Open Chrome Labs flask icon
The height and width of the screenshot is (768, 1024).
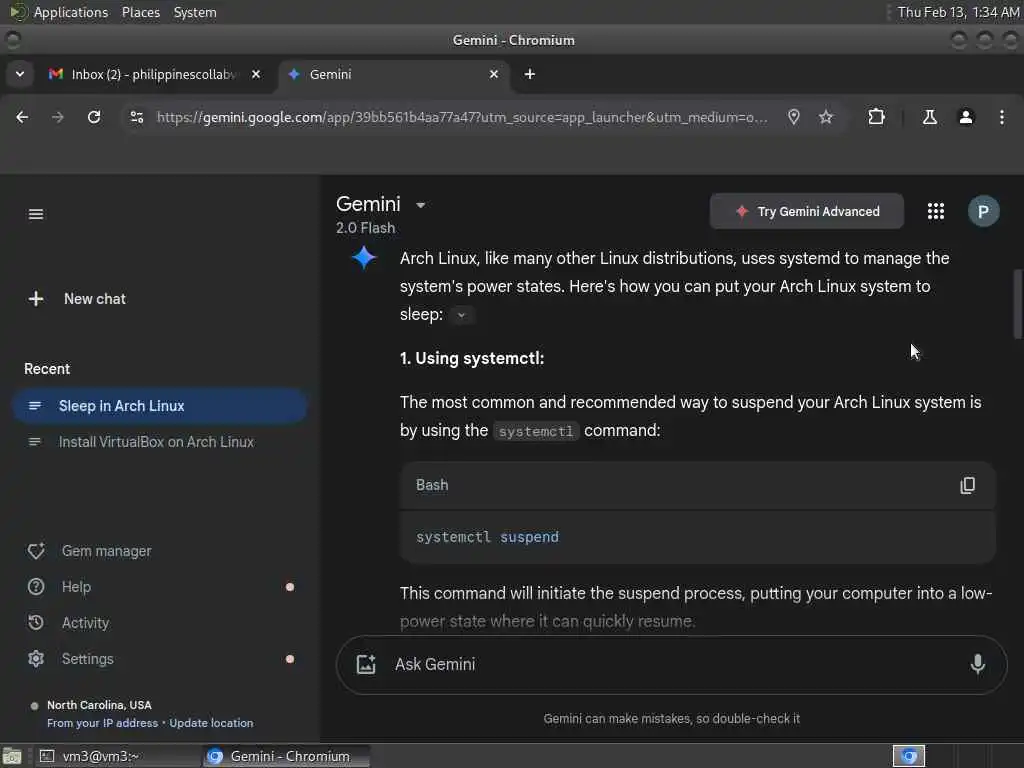[x=929, y=117]
